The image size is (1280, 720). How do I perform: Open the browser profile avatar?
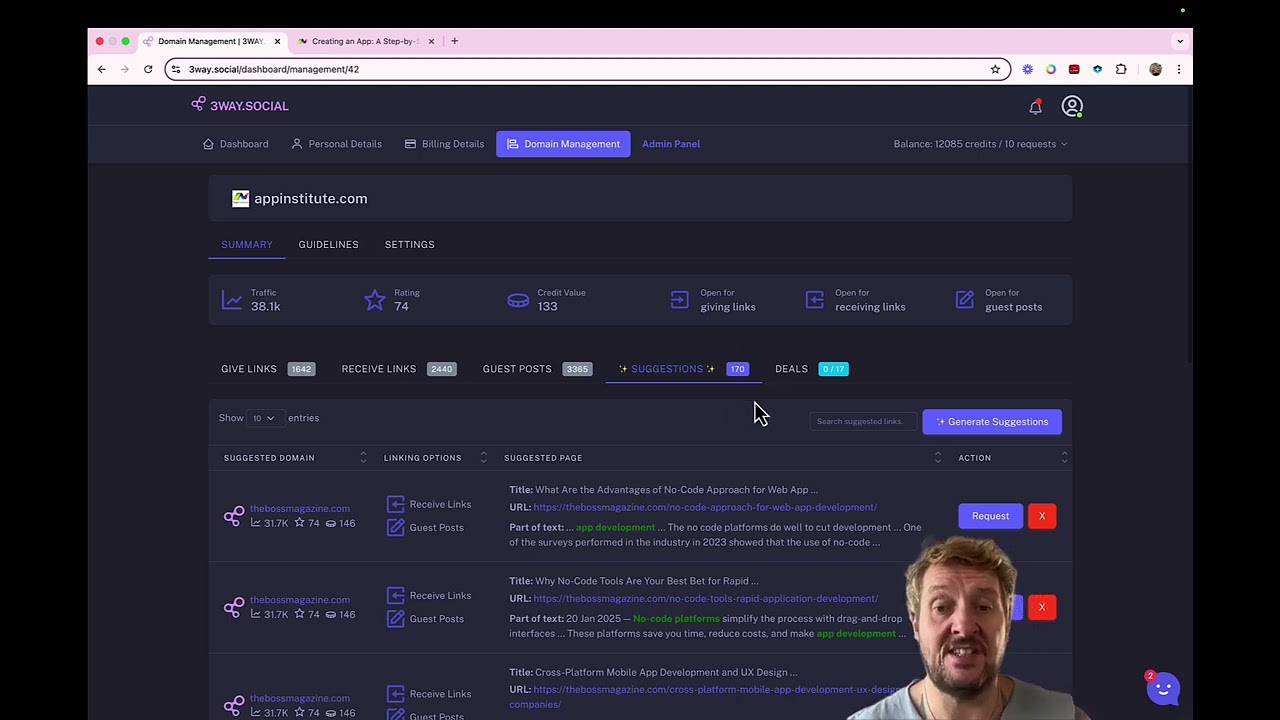coord(1155,69)
